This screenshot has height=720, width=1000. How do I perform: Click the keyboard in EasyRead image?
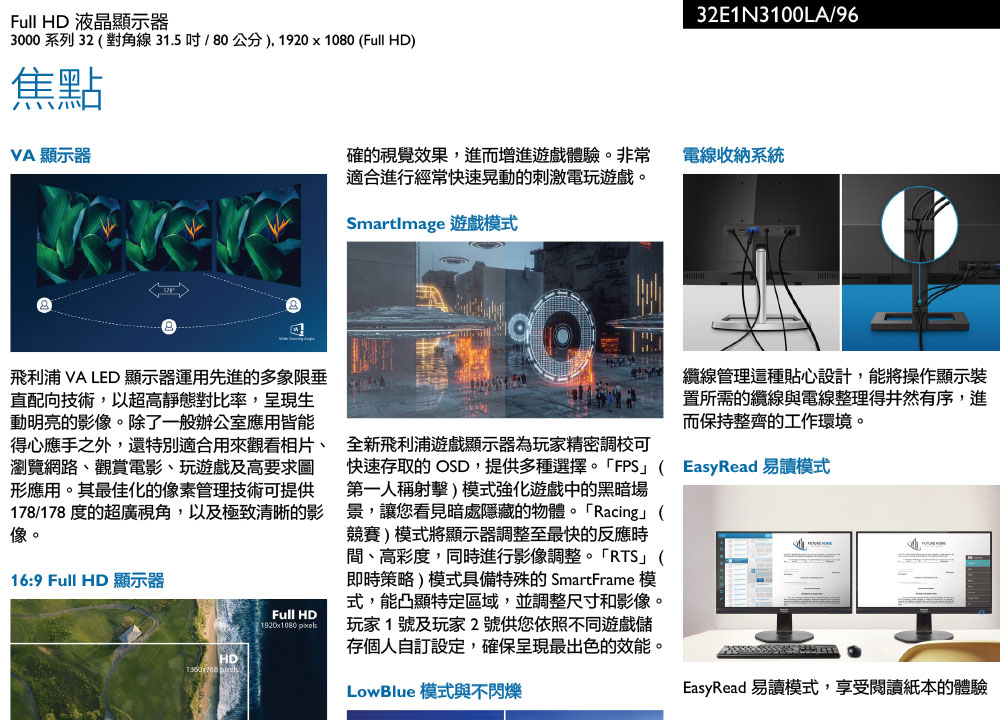tap(779, 650)
